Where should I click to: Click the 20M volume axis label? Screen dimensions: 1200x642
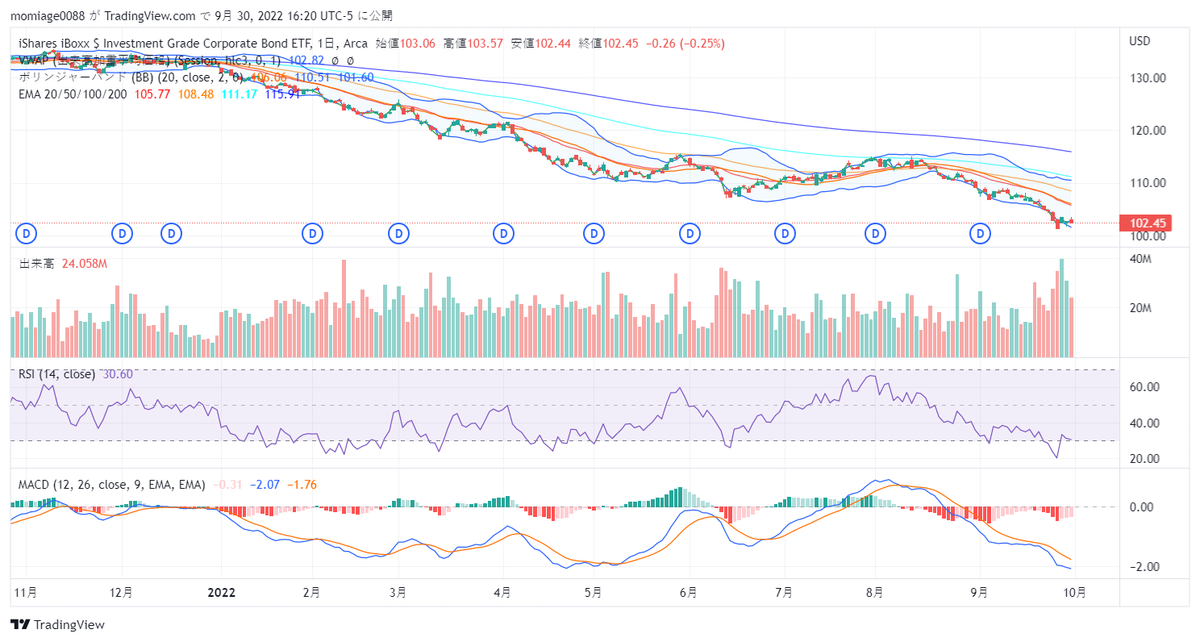point(1142,308)
